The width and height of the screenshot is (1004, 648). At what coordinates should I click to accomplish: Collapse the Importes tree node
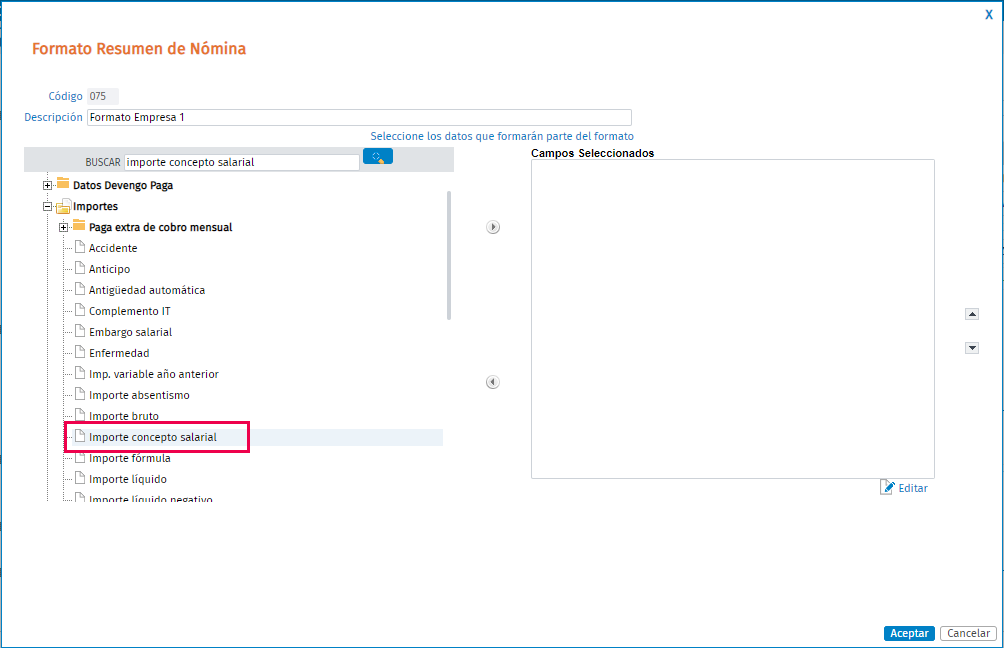[47, 206]
